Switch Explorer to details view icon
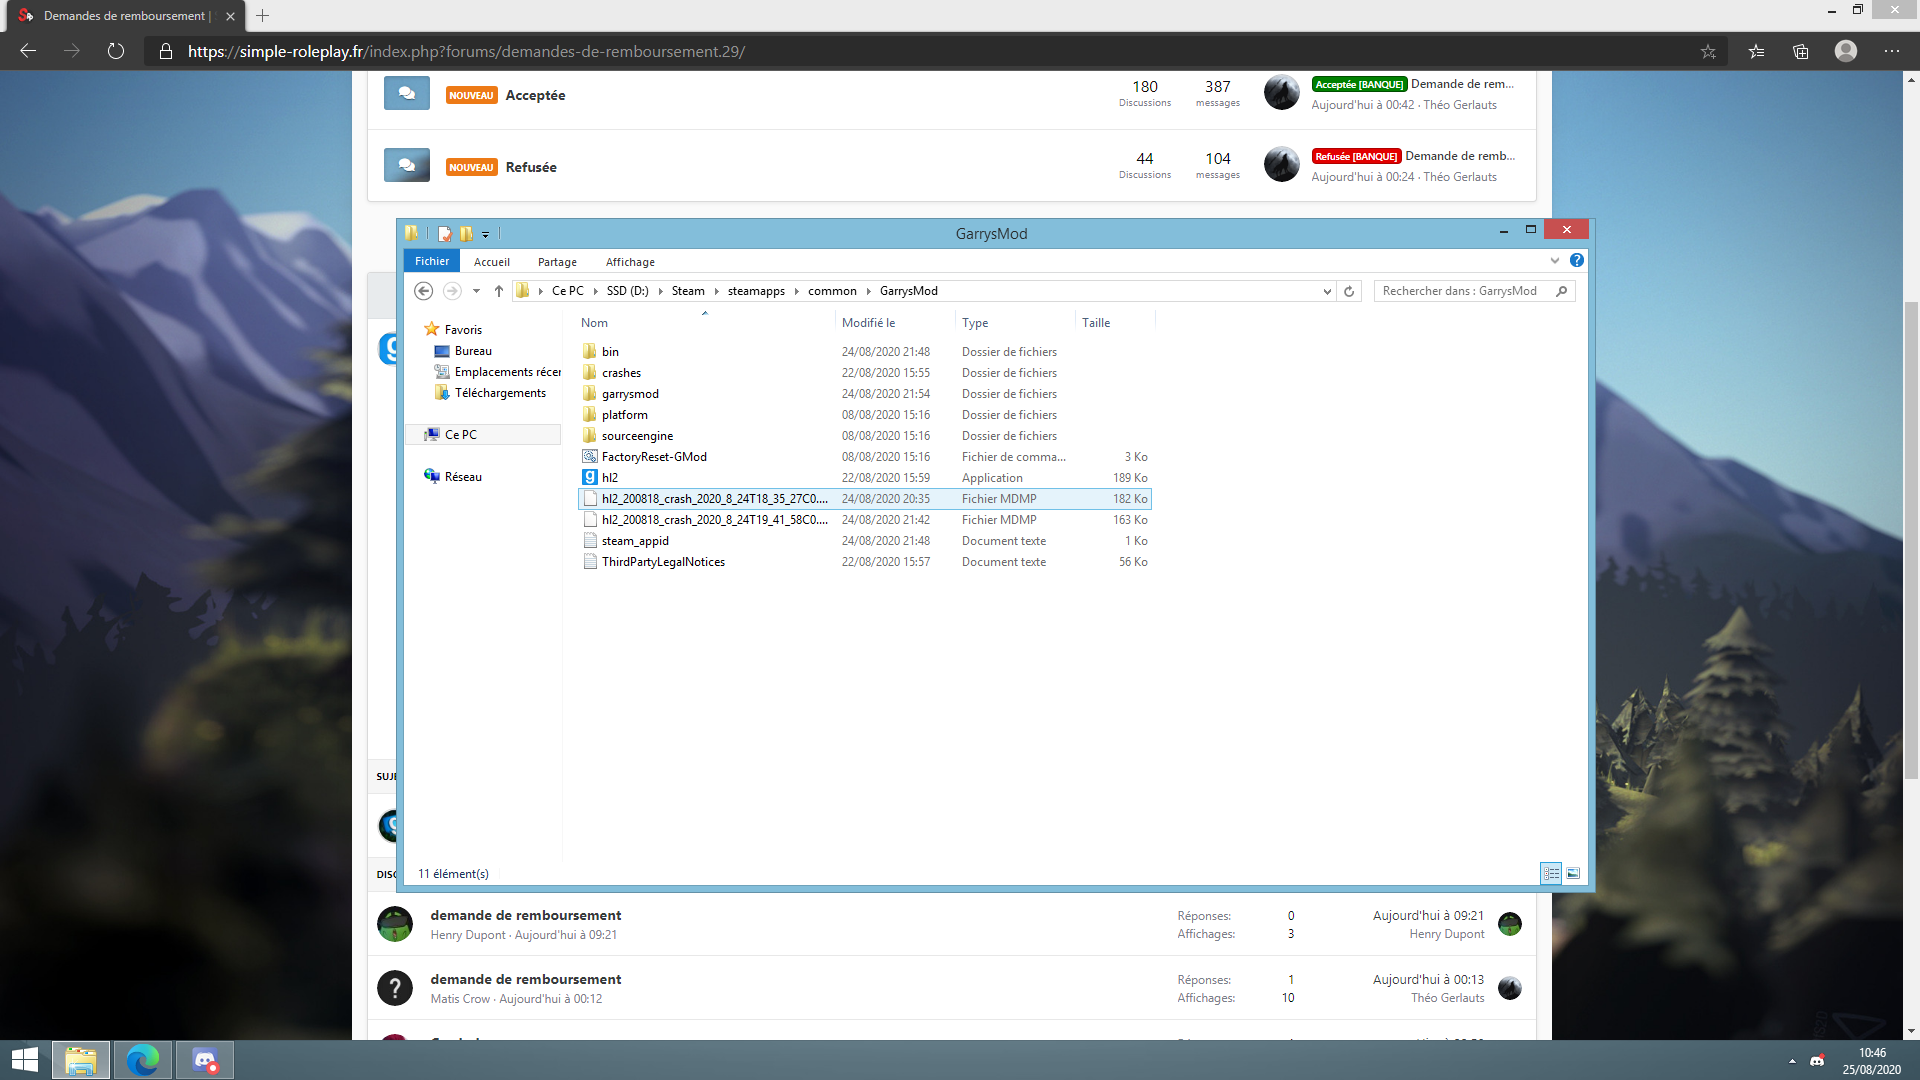 [x=1551, y=873]
